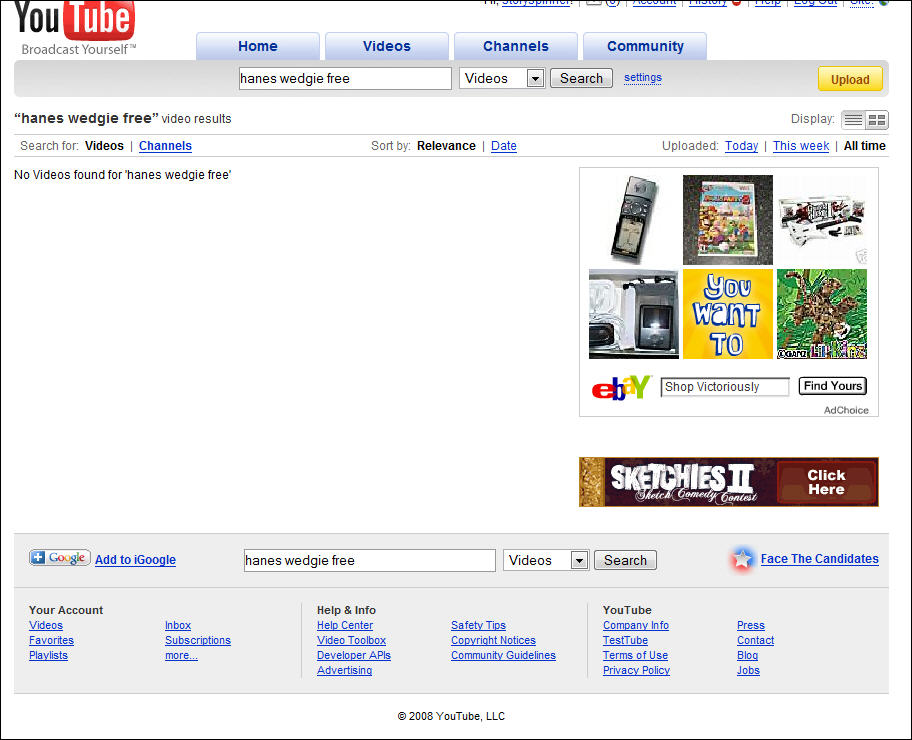Click Click Here on Sketchies banner
This screenshot has width=912, height=740.
826,482
